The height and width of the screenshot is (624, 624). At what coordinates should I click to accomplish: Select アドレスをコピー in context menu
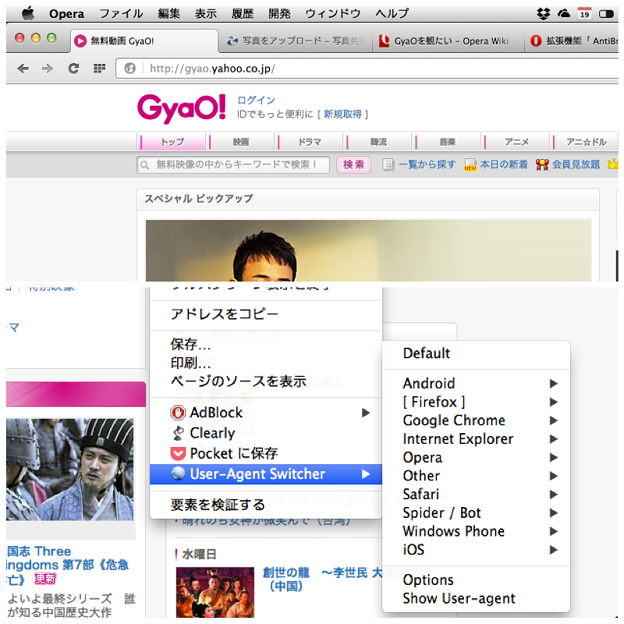[x=266, y=314]
